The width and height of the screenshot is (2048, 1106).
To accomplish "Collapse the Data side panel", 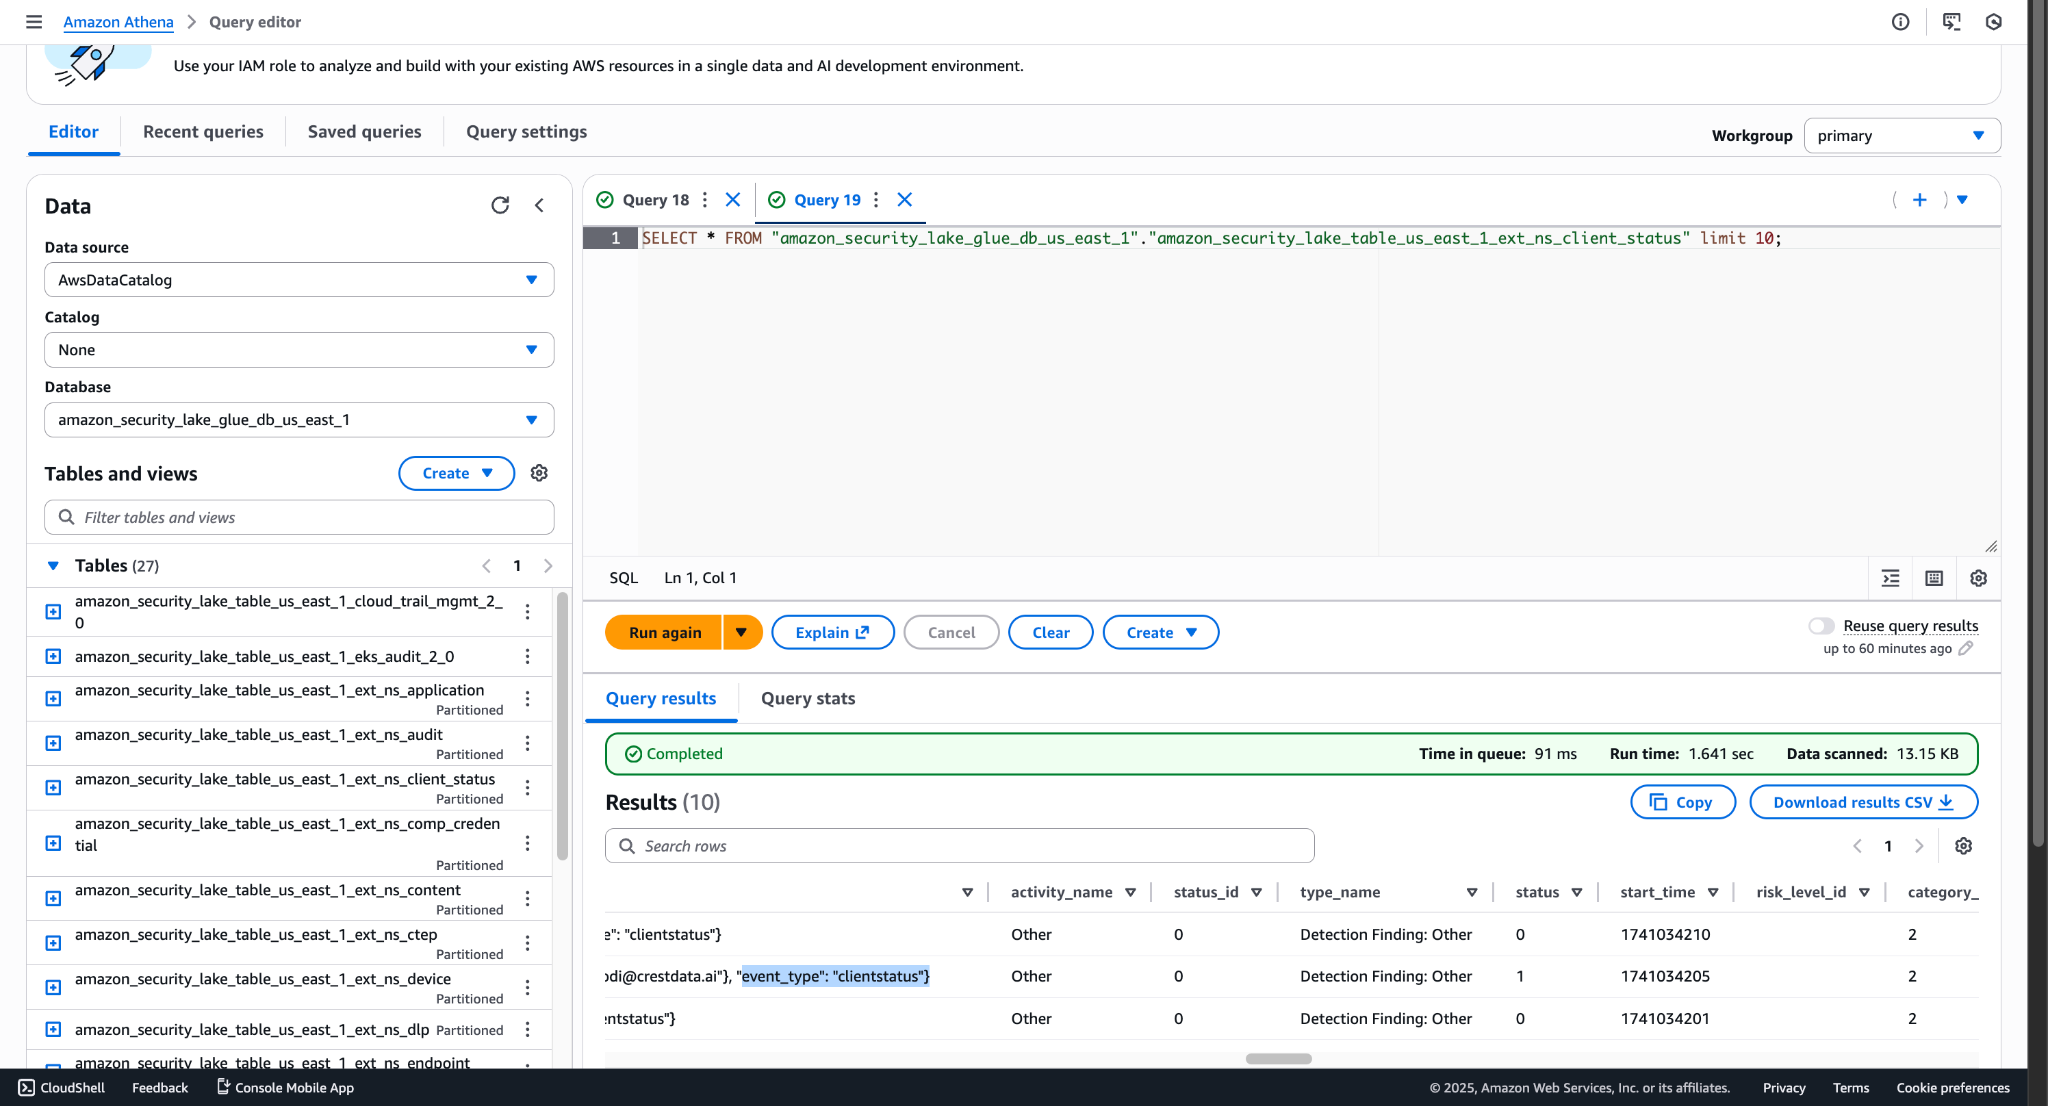I will point(539,205).
